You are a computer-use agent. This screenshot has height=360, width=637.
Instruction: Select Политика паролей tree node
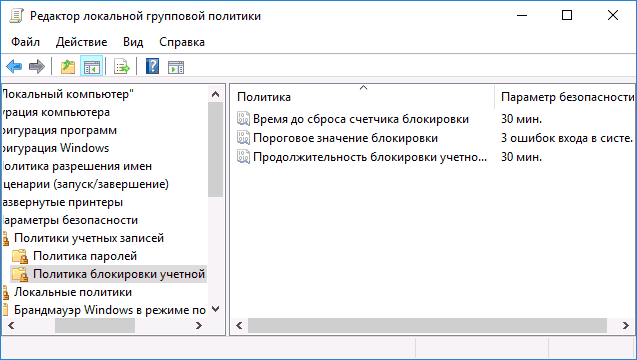pyautogui.click(x=85, y=256)
